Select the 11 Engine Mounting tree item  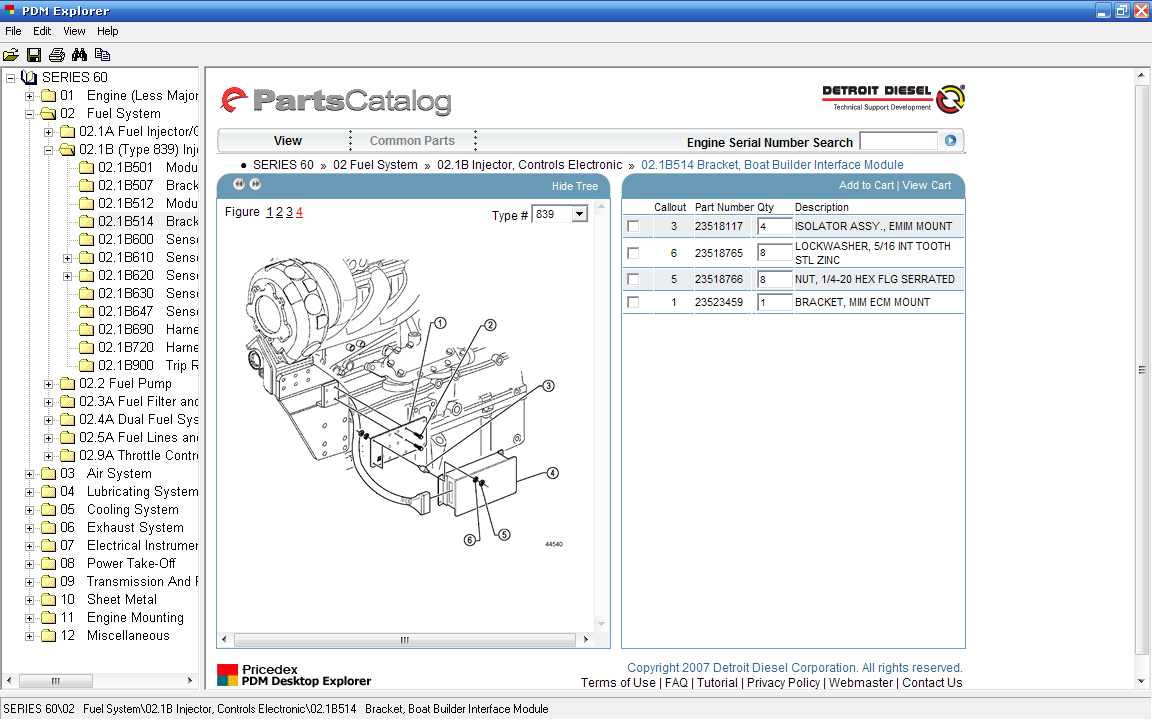122,618
